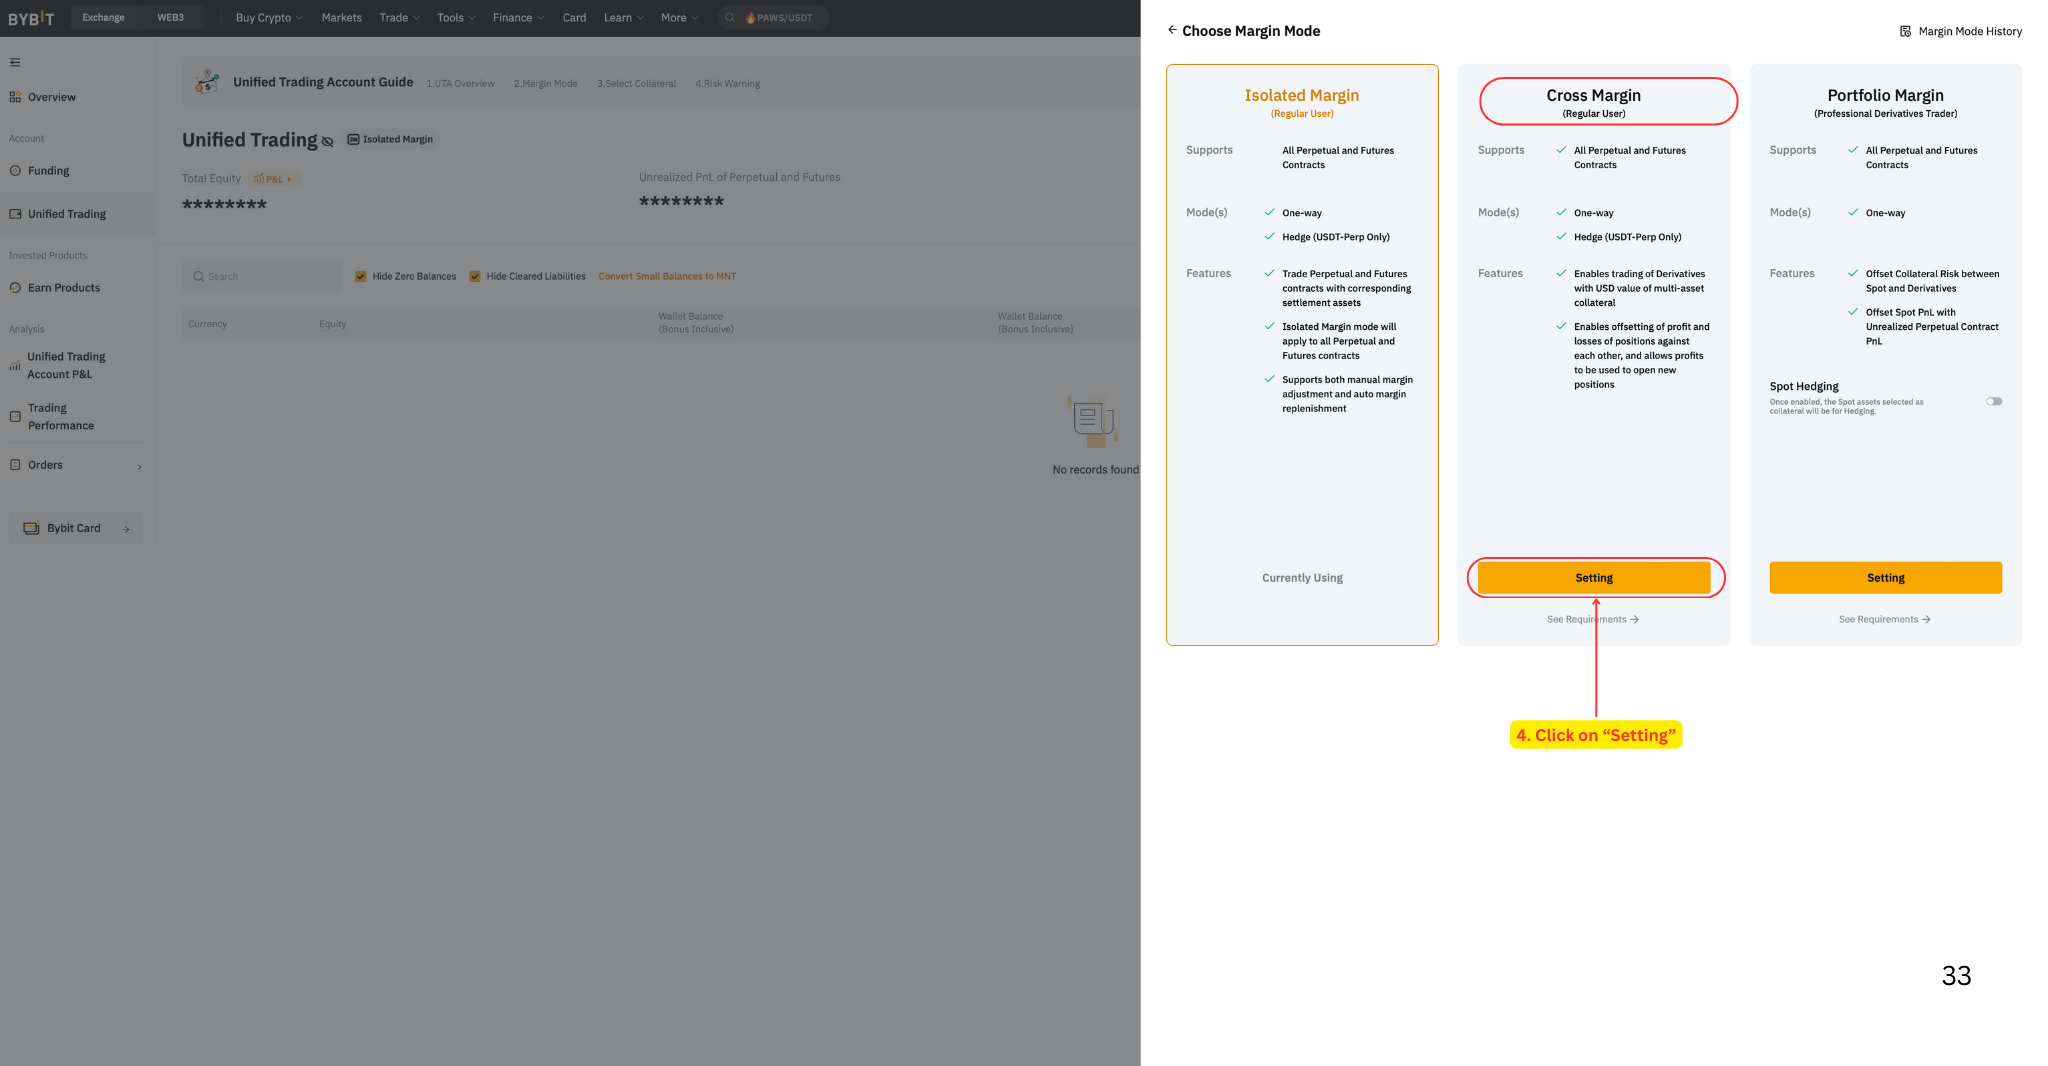The width and height of the screenshot is (2048, 1066).
Task: Expand the Tools dropdown menu
Action: [x=456, y=18]
